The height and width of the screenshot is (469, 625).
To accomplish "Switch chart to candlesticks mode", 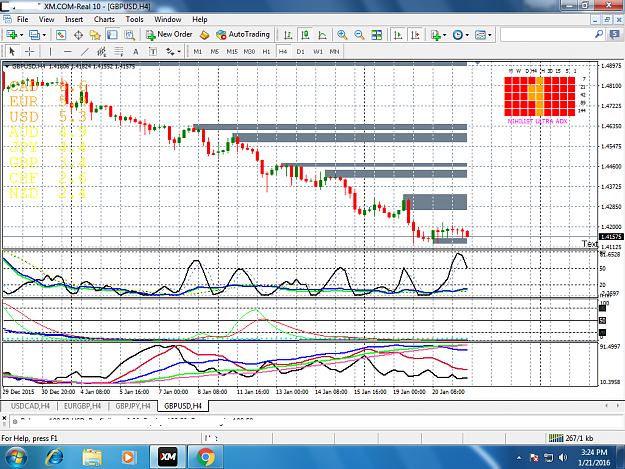I will [305, 35].
